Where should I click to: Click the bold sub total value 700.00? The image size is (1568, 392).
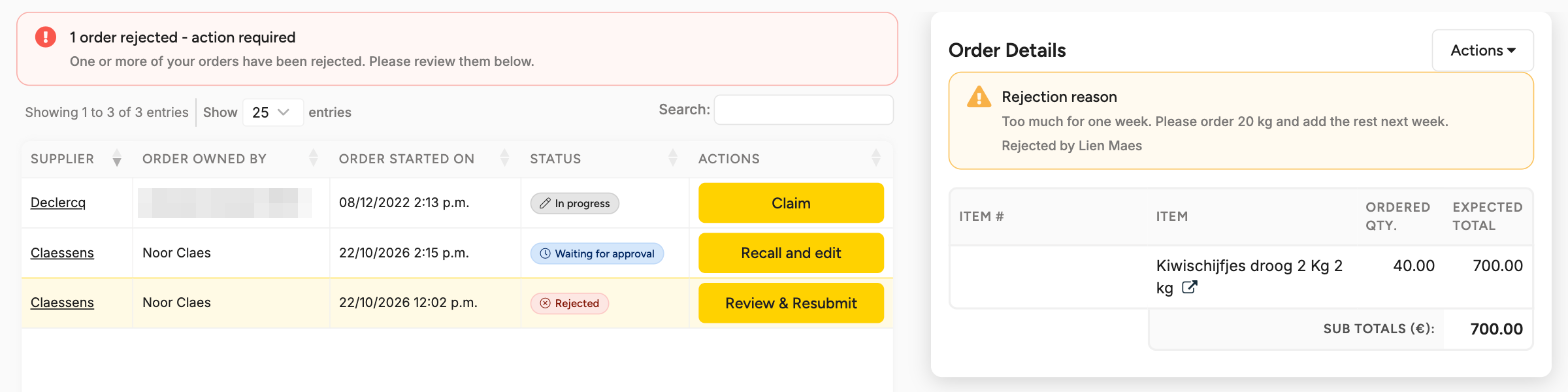pyautogui.click(x=1497, y=329)
